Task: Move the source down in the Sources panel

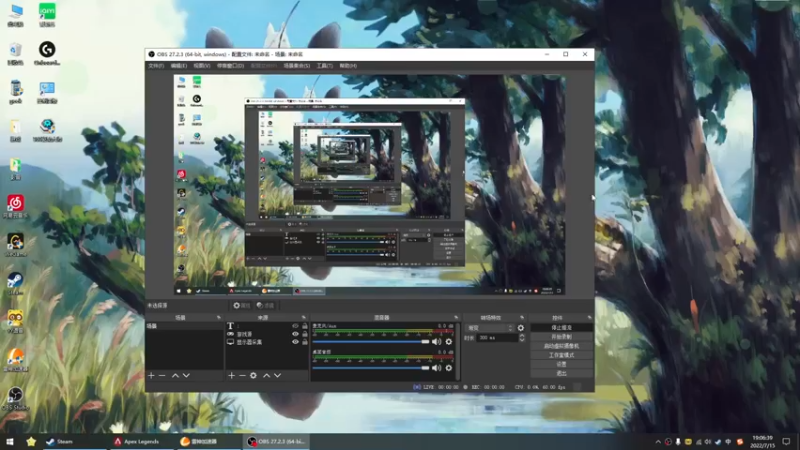Action: click(x=278, y=376)
